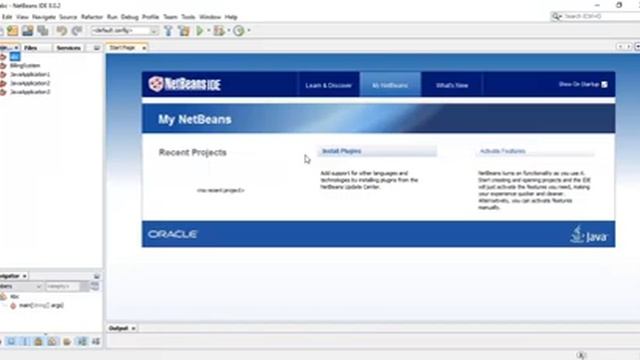Screen dimensions: 640x360
Task: Run the project with green play icon
Action: click(200, 30)
